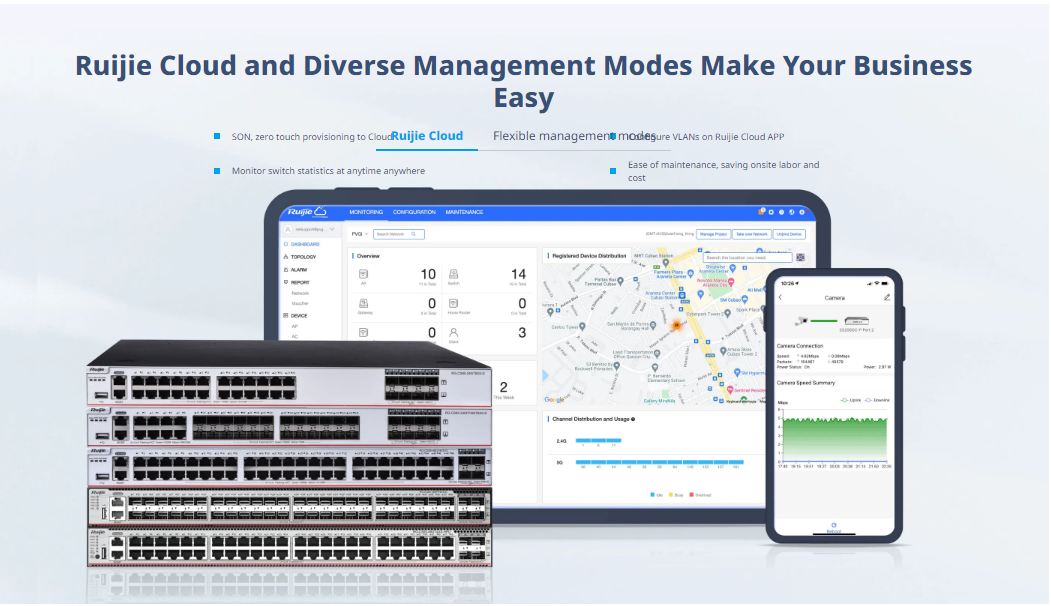
Task: Expand the DEVICE section in sidebar
Action: [299, 315]
